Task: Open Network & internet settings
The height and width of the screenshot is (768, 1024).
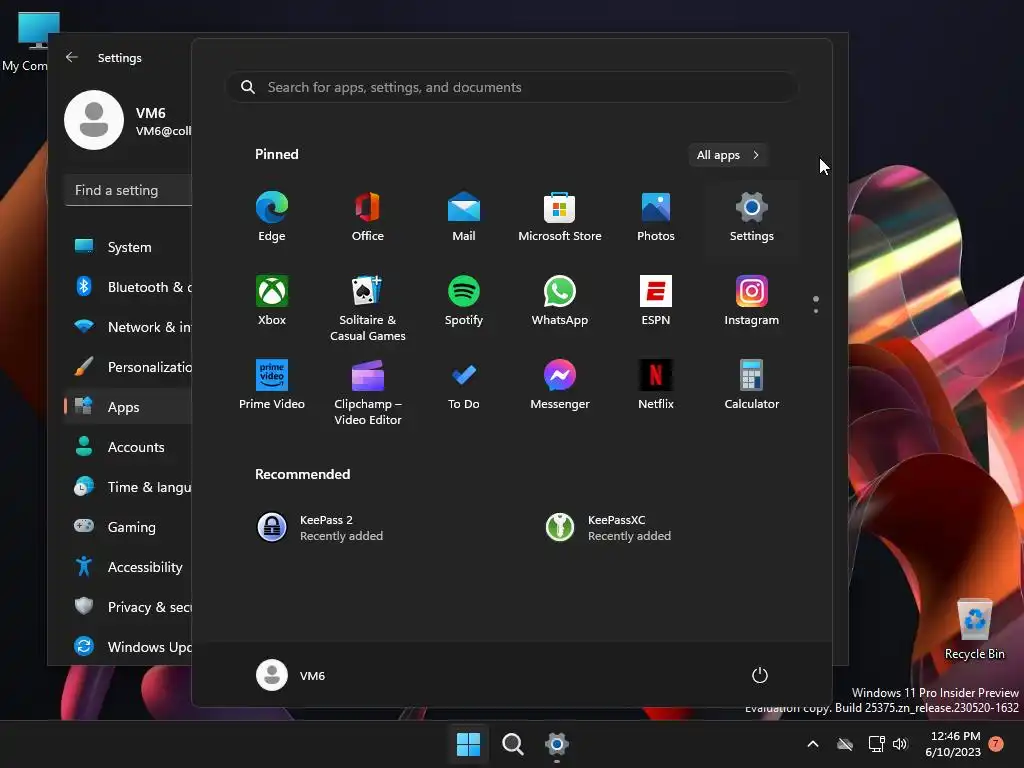Action: point(129,327)
